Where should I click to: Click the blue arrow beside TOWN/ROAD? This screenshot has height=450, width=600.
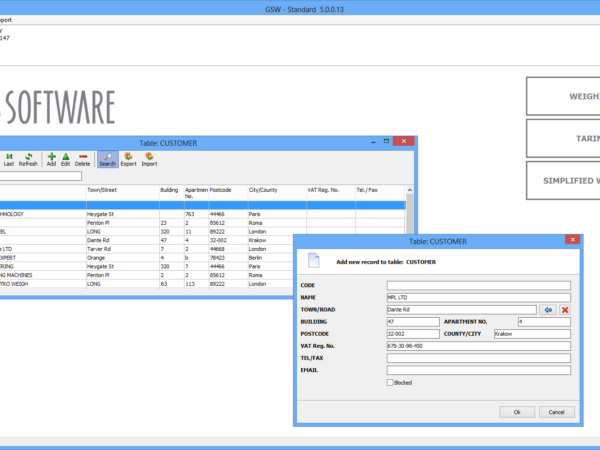click(548, 310)
